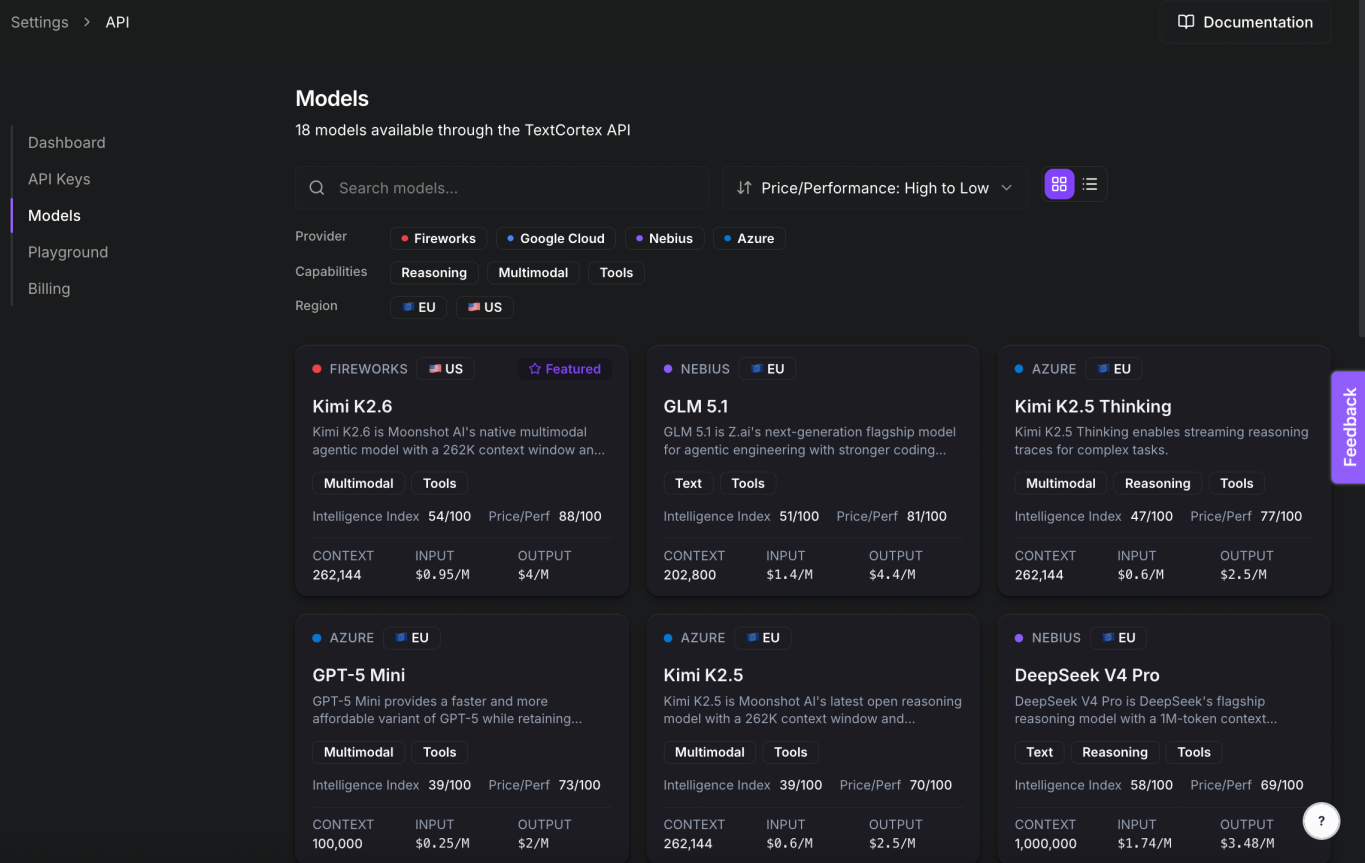
Task: Click Intelligence Index 51/100 on GLM 5.1
Action: click(741, 516)
